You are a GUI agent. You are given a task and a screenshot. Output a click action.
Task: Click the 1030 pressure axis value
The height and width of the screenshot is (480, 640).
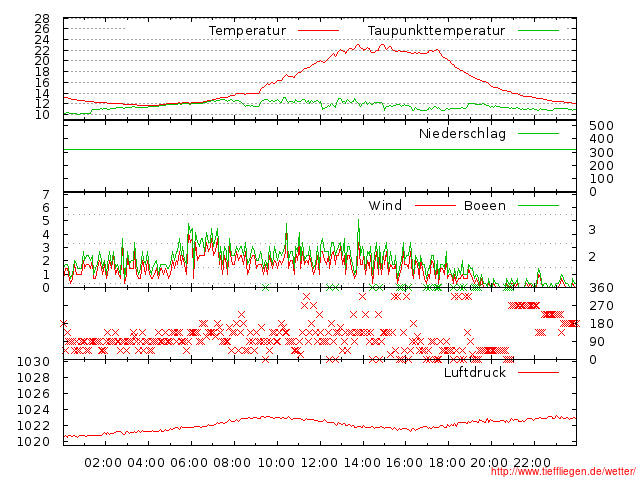coord(33,362)
